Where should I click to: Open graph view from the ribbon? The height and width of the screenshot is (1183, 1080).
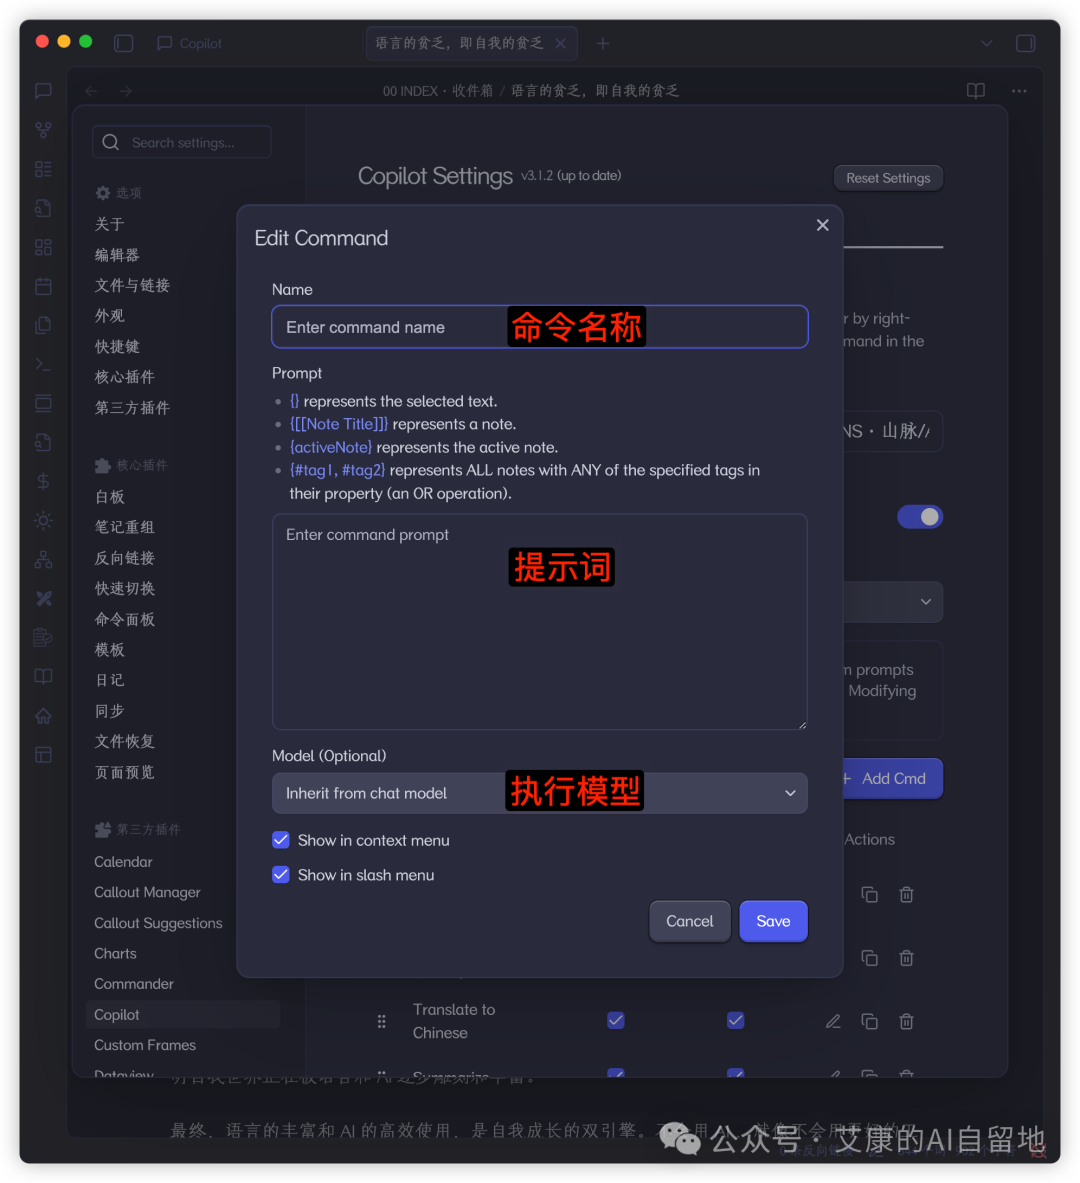[43, 130]
